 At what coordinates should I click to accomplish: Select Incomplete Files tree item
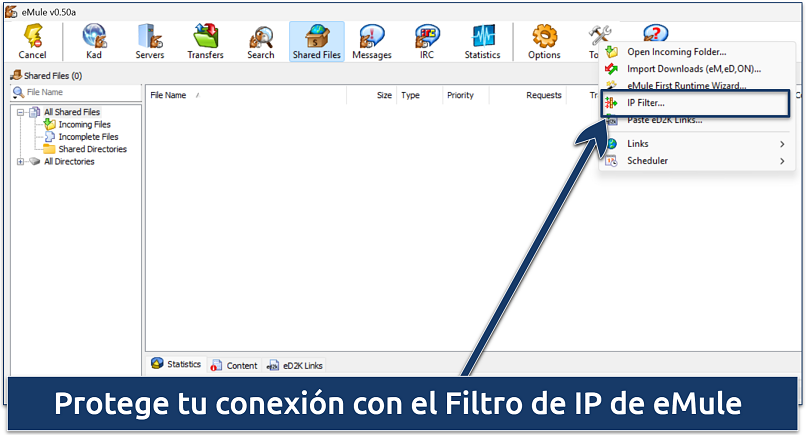coord(88,137)
